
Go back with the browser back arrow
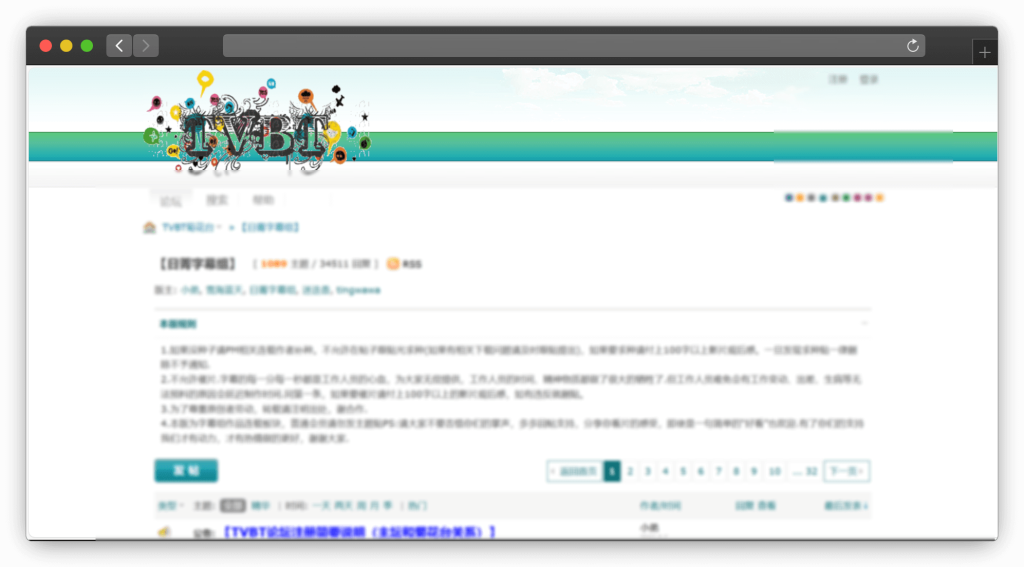[x=119, y=46]
